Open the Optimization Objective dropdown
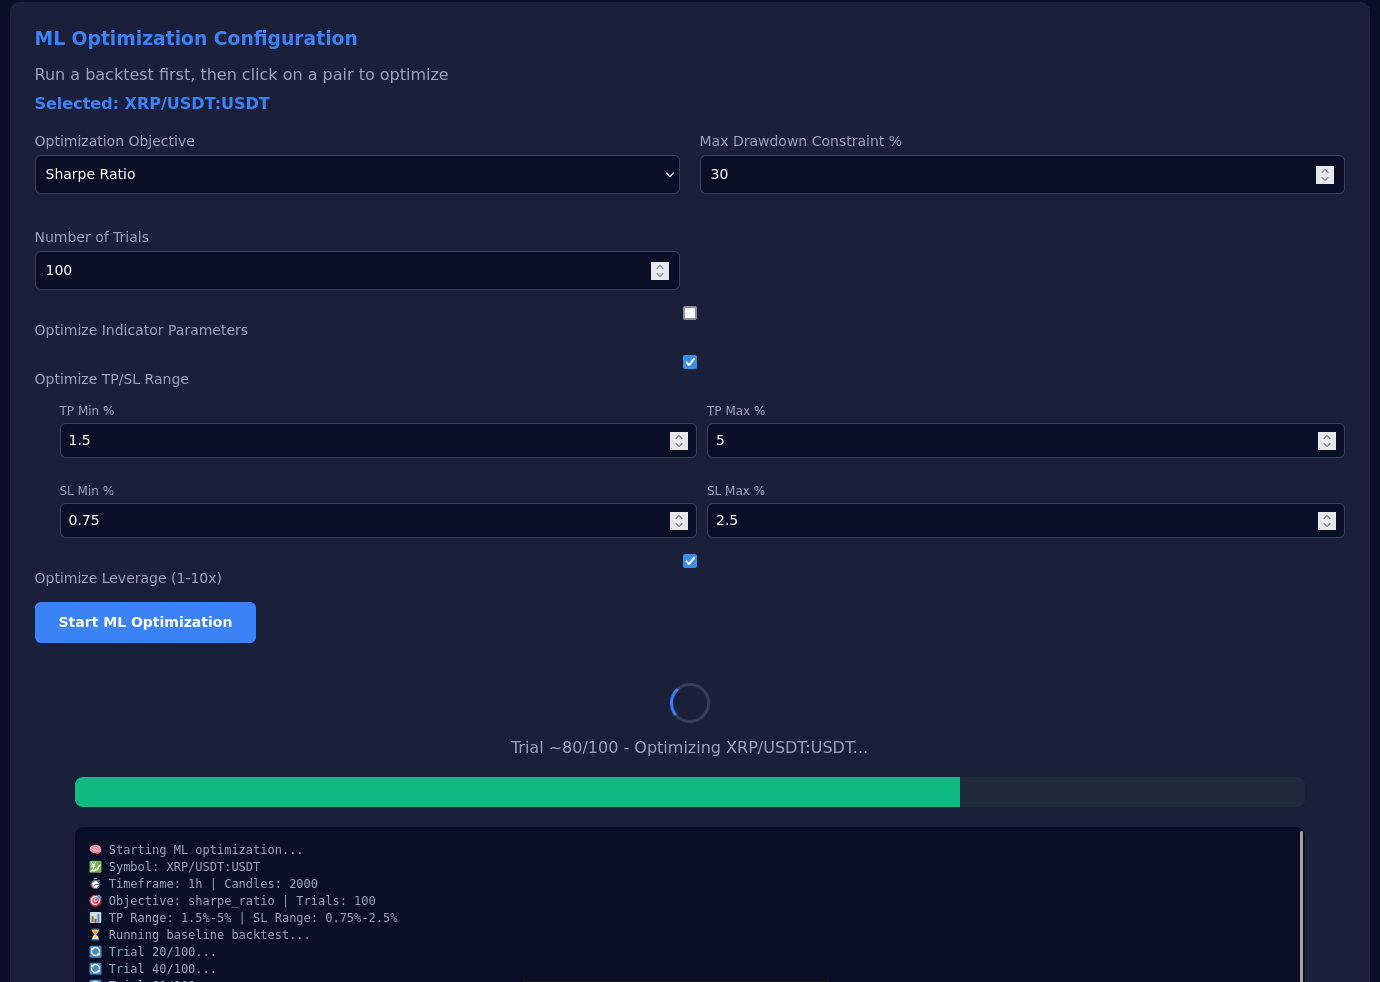The image size is (1380, 982). [357, 174]
